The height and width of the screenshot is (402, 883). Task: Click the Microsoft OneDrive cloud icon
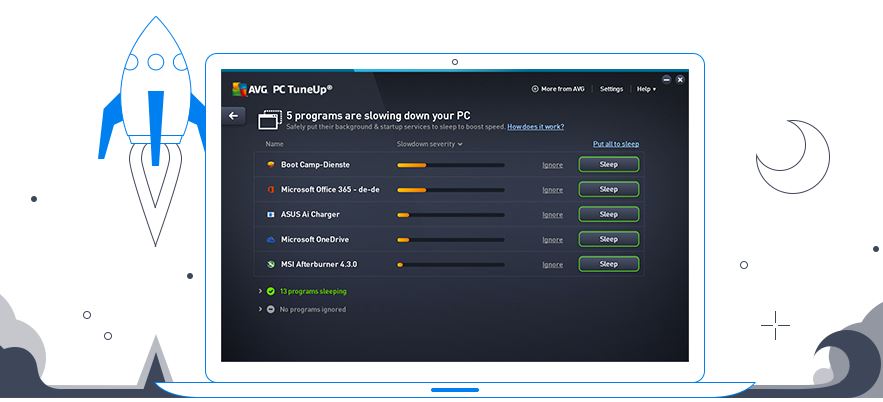[x=271, y=239]
